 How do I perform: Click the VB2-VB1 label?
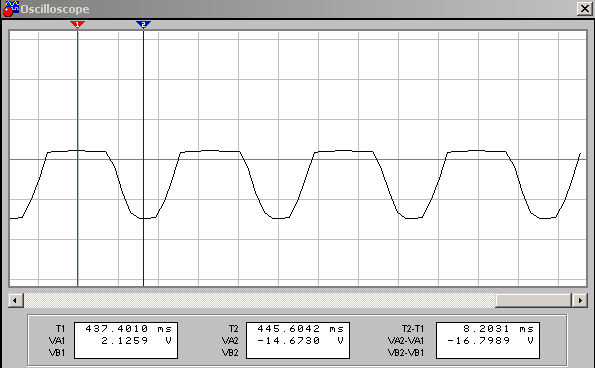[x=406, y=353]
